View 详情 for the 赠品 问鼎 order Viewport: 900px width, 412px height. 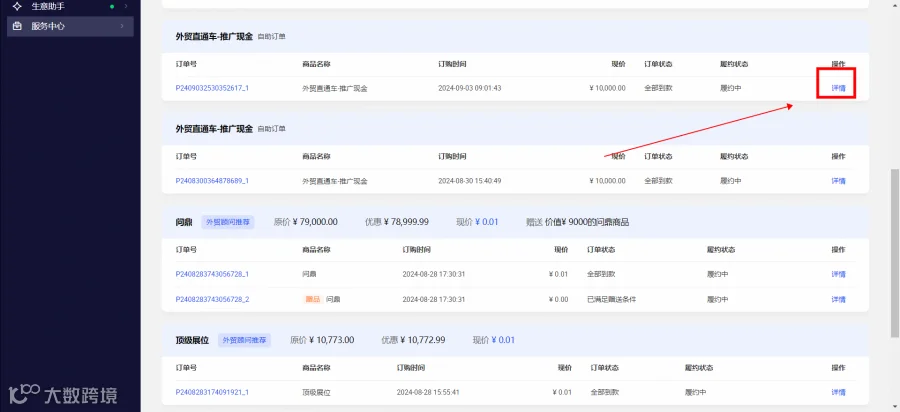point(838,300)
